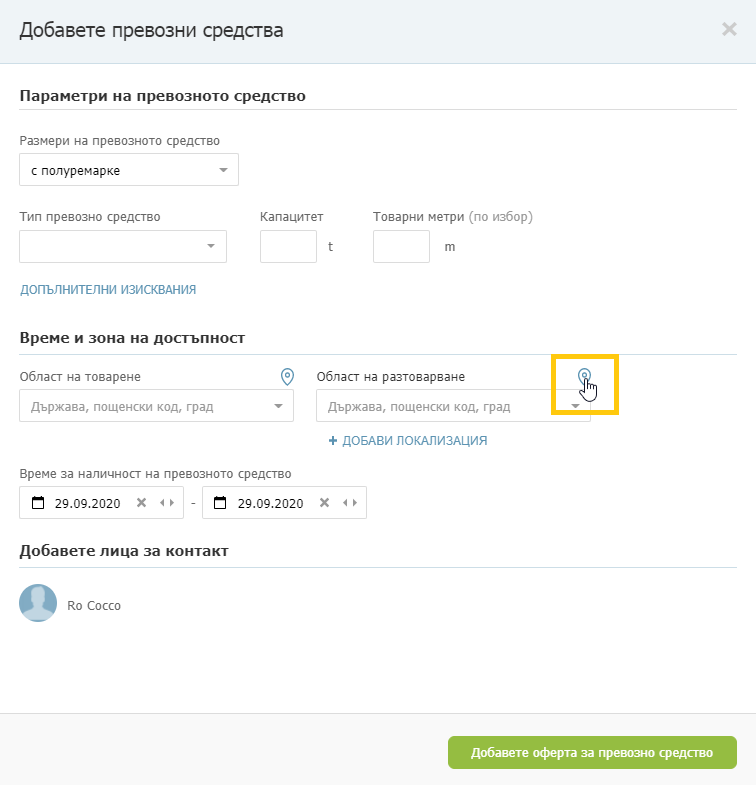Viewport: 756px width, 785px height.
Task: Click map pin icon for Област на разтоварване
Action: click(x=584, y=376)
